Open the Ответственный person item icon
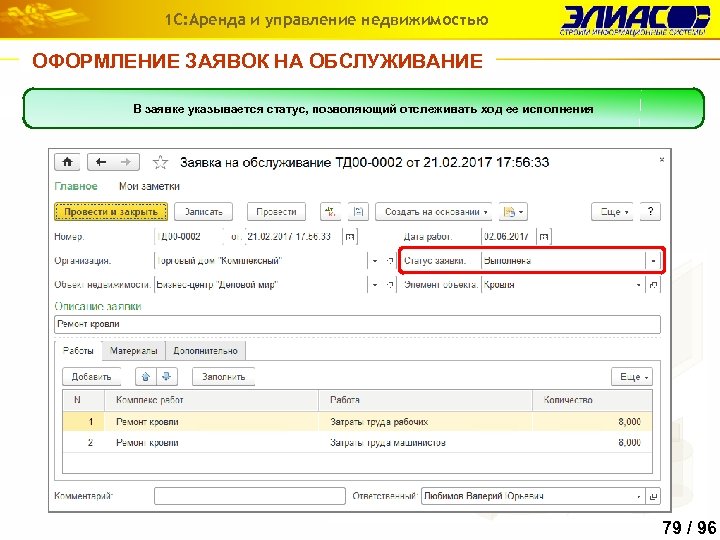Image resolution: width=720 pixels, height=540 pixels. [x=653, y=496]
